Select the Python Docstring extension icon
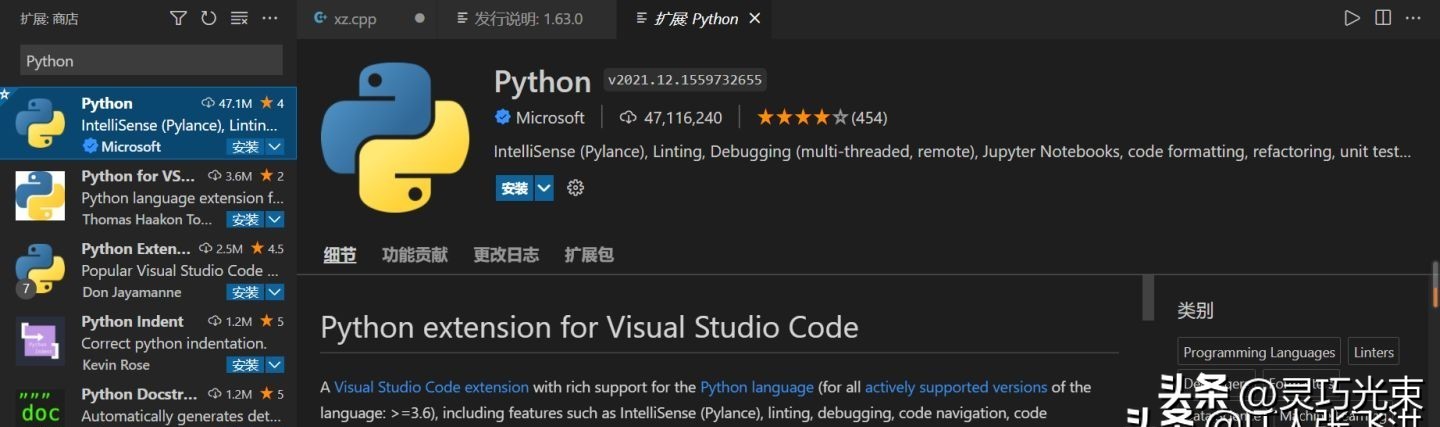 40,408
